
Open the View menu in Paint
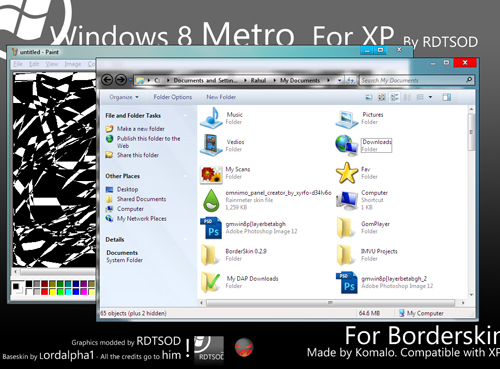click(52, 64)
